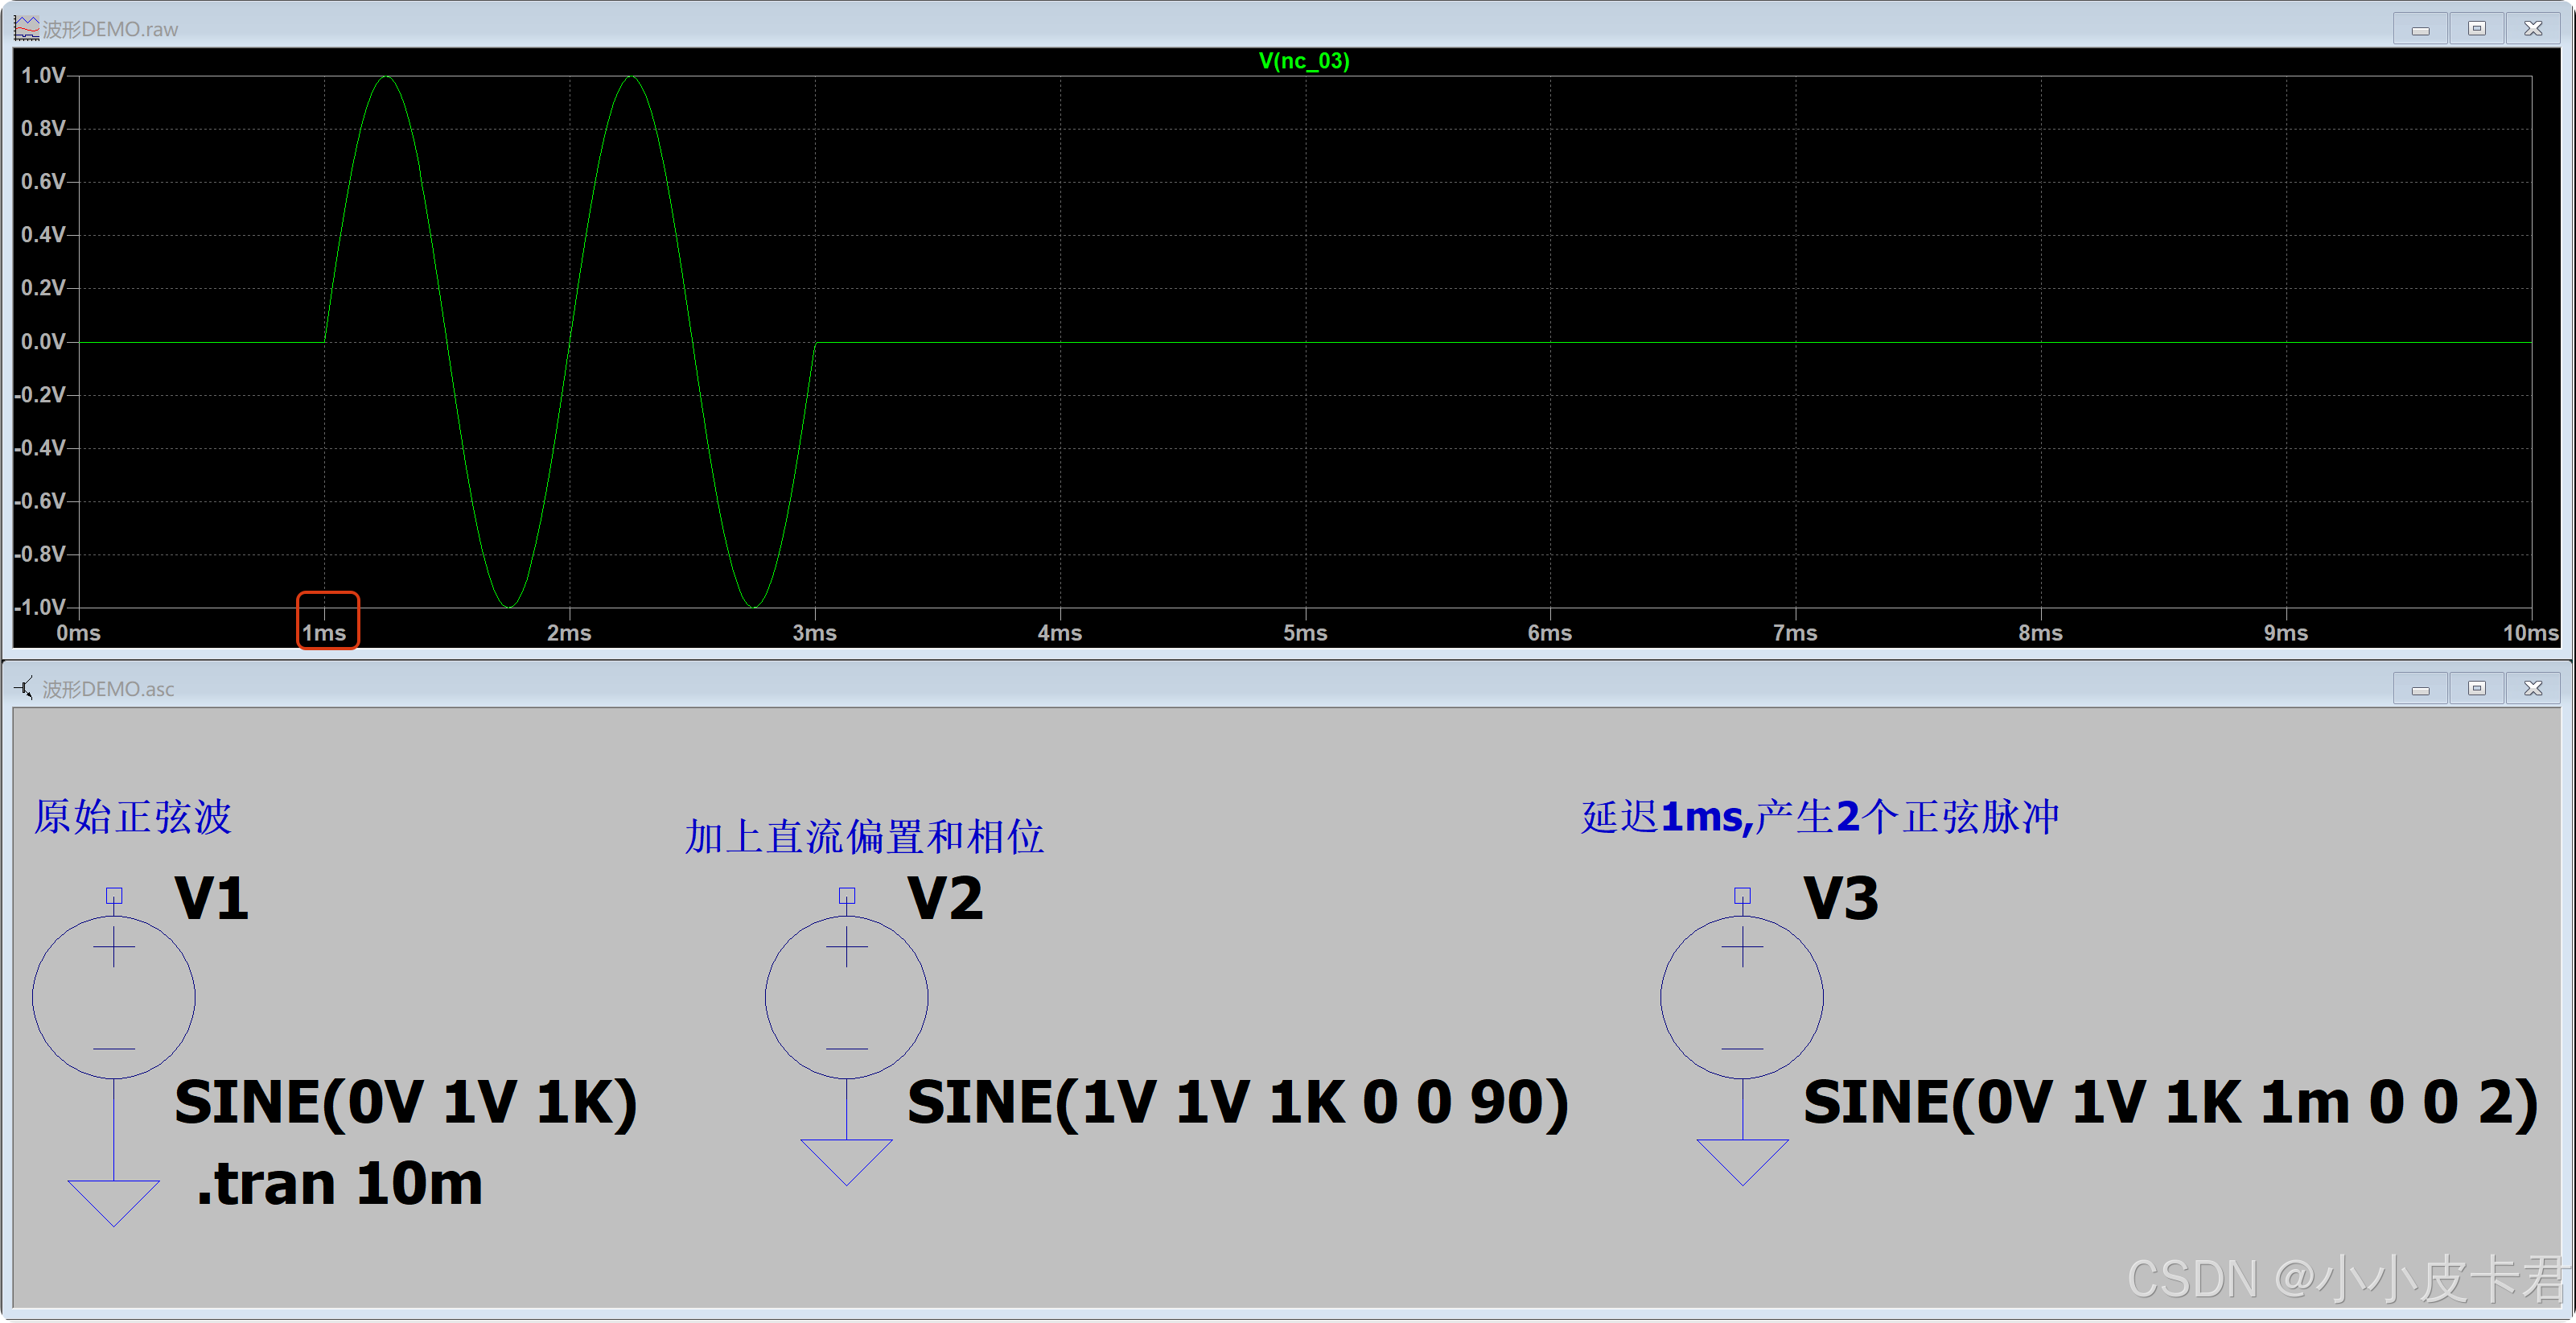2576x1323 pixels.
Task: Click the 1ms time axis label
Action: click(324, 633)
